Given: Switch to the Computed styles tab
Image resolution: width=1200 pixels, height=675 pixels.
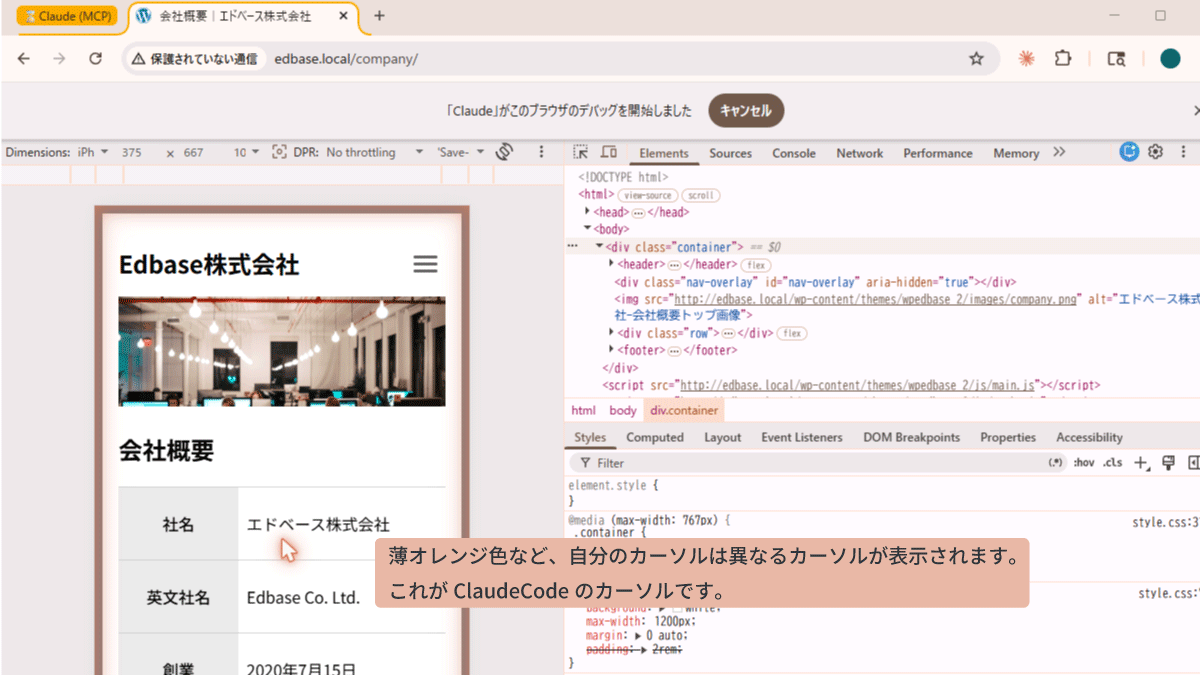Looking at the screenshot, I should (655, 437).
